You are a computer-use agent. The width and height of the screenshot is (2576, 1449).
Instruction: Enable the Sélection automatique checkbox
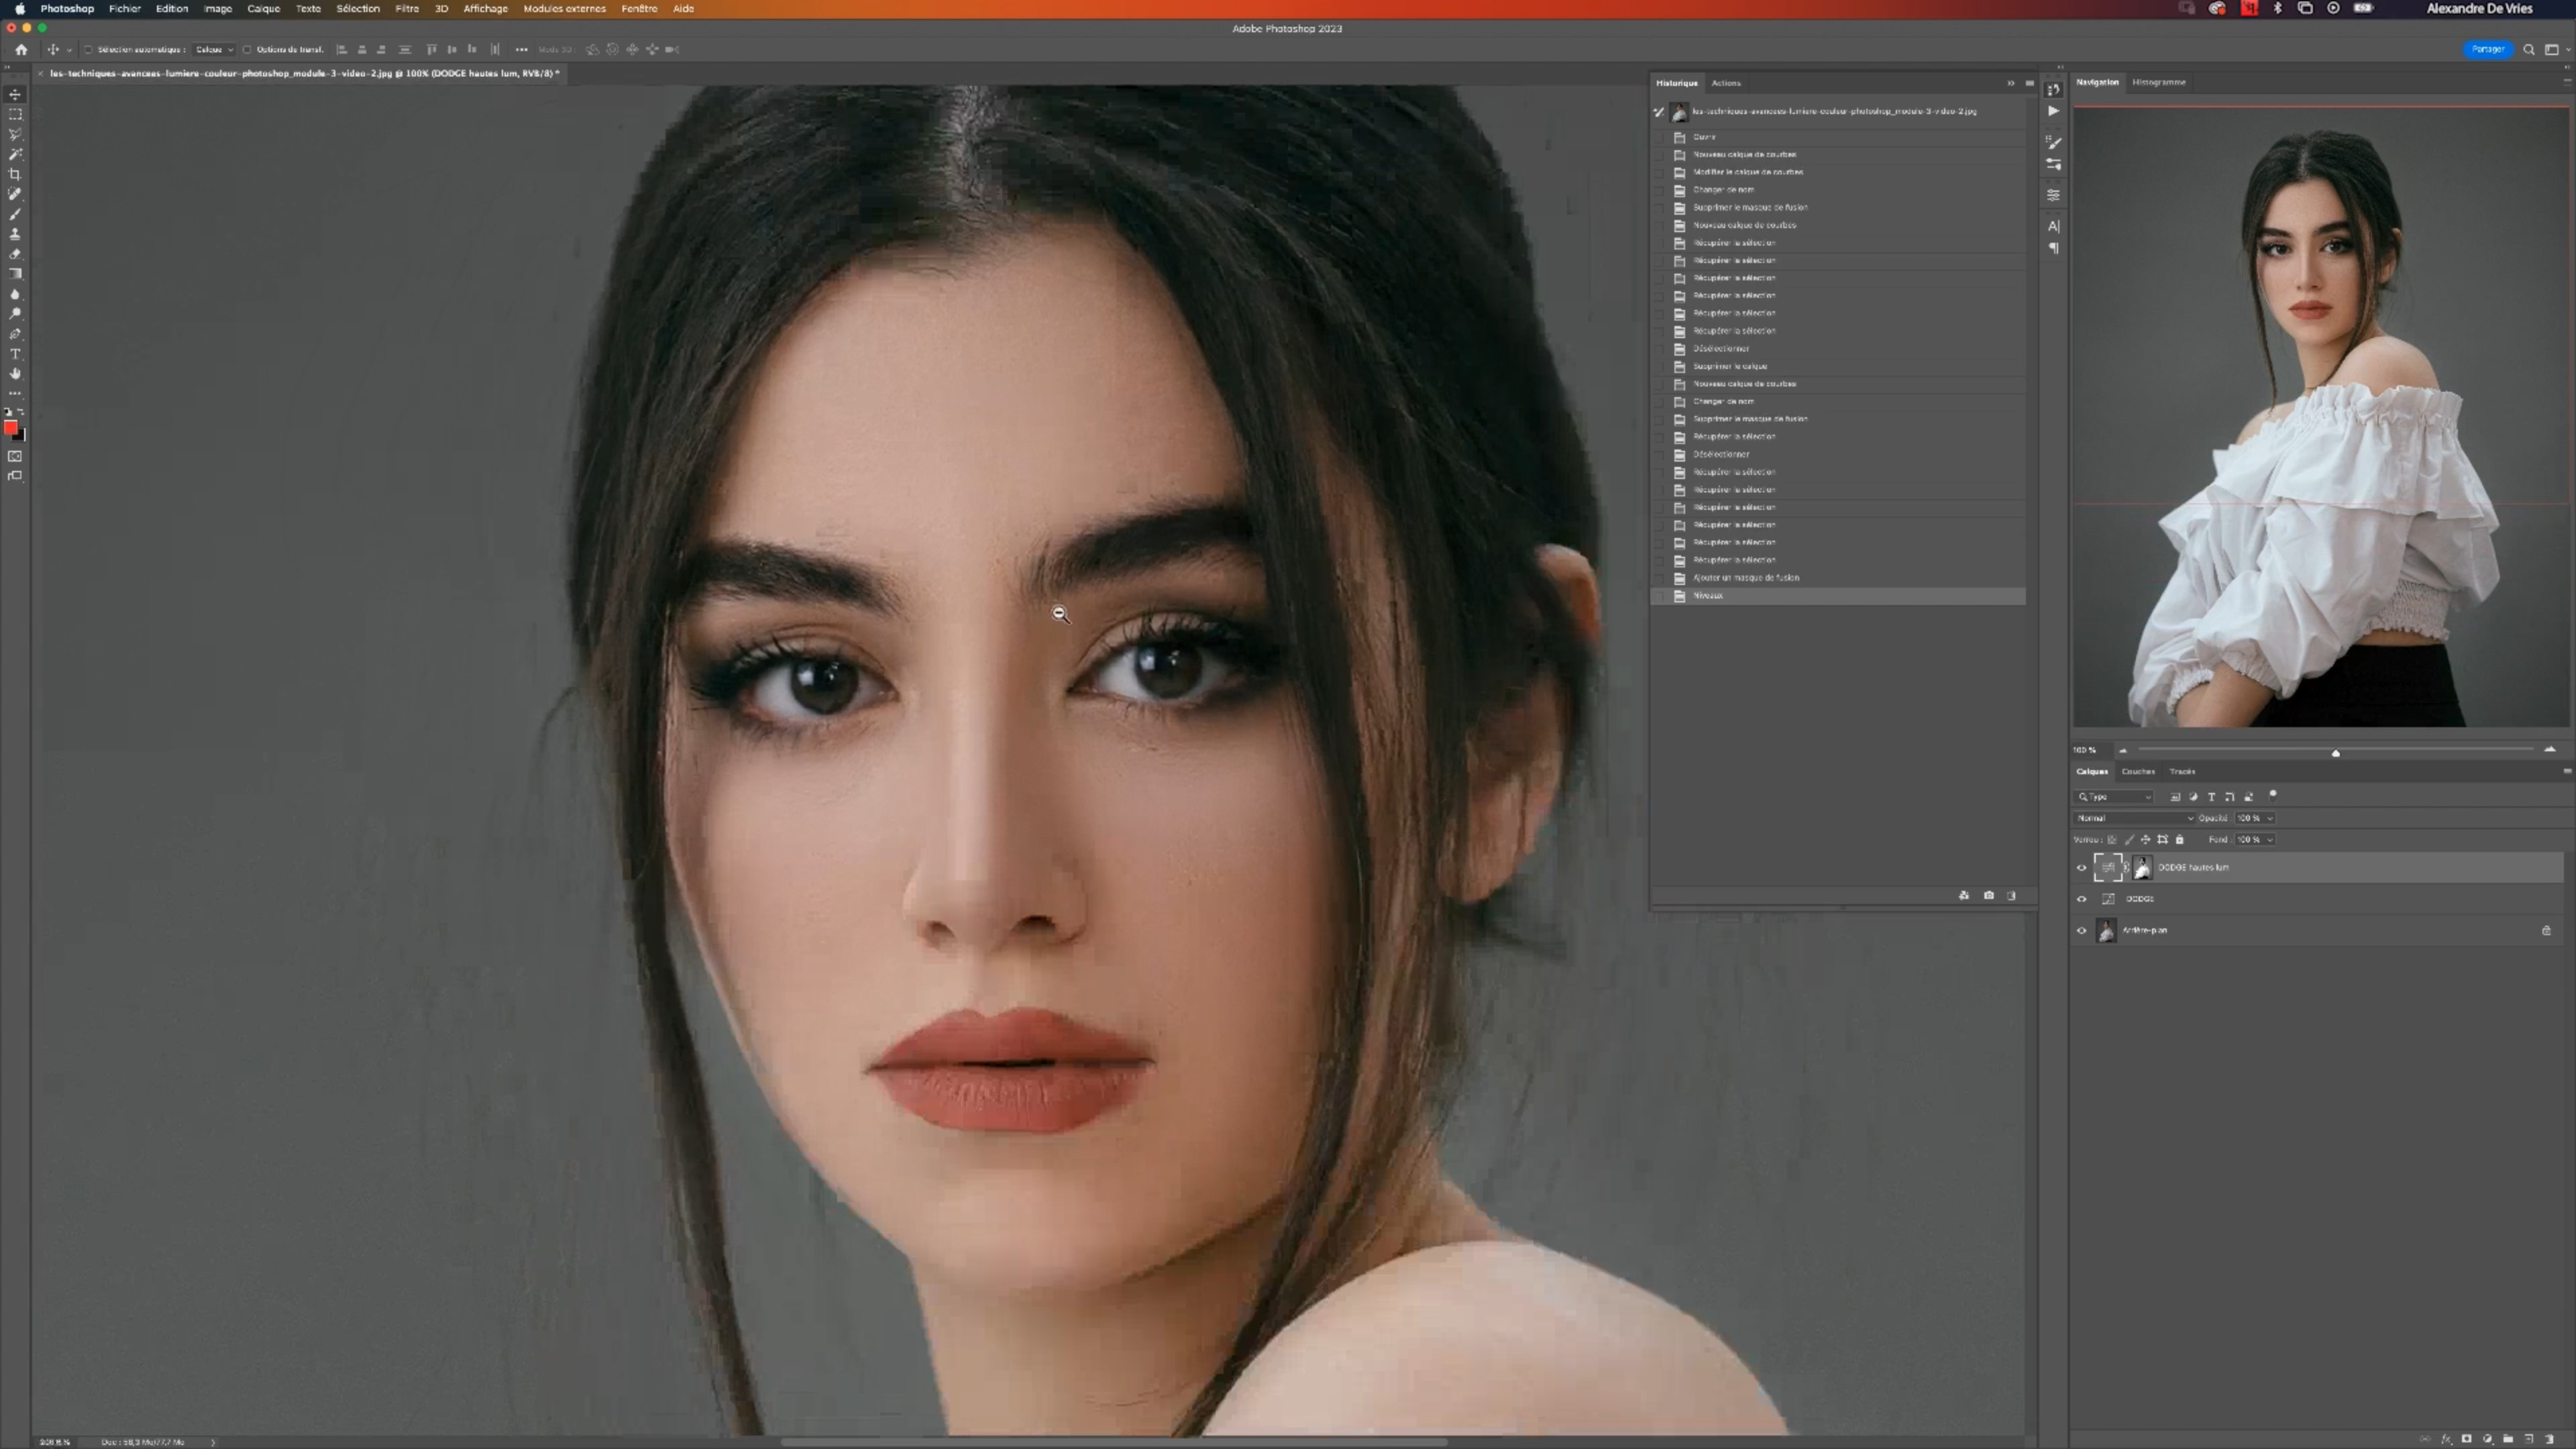(88, 49)
